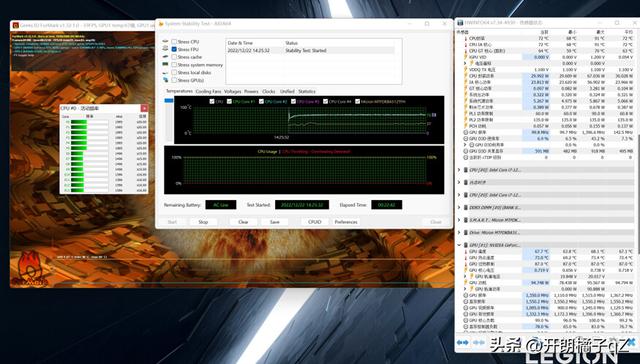Click thermometer icon on GPU 热点温度 row
The height and width of the screenshot is (364, 640).
tap(466, 258)
